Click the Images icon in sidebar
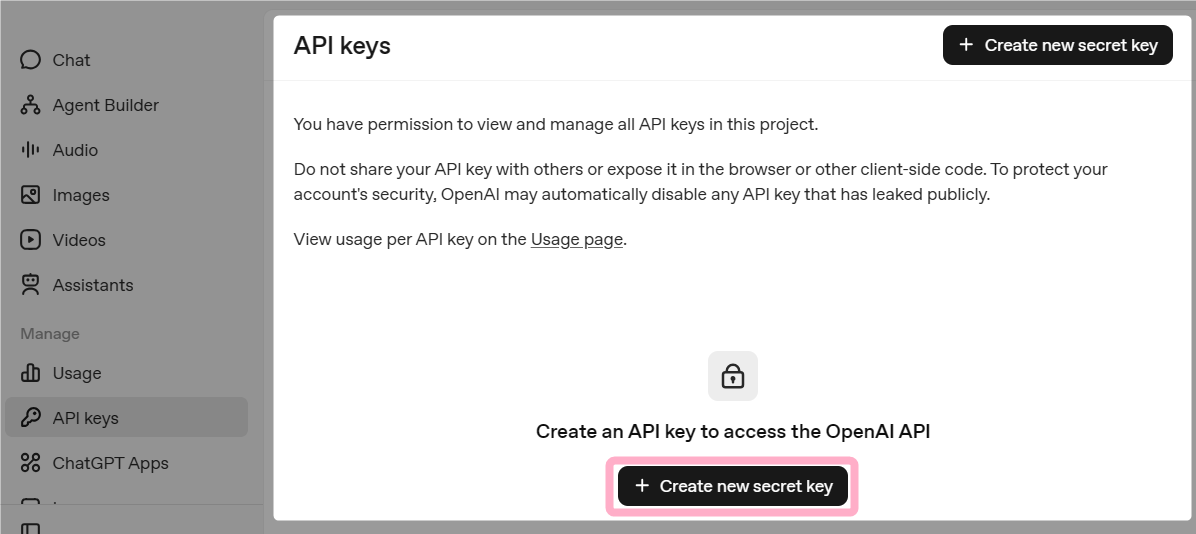Viewport: 1196px width, 534px height. pos(30,195)
